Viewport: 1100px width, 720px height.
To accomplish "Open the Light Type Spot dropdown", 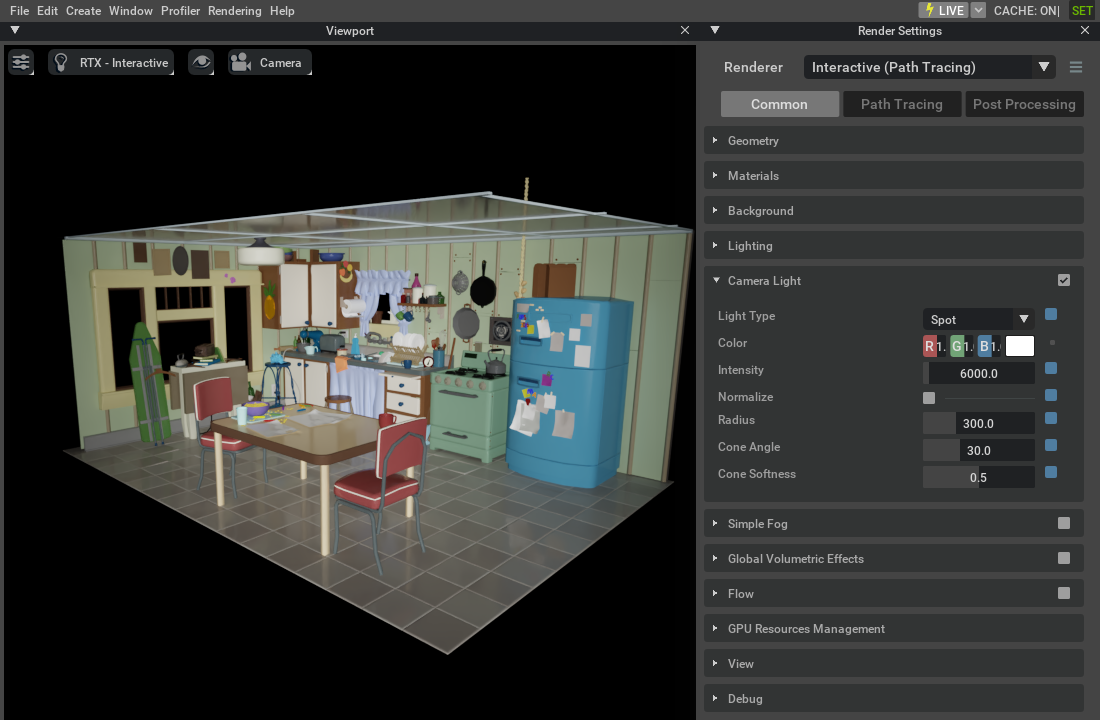I will pos(978,319).
